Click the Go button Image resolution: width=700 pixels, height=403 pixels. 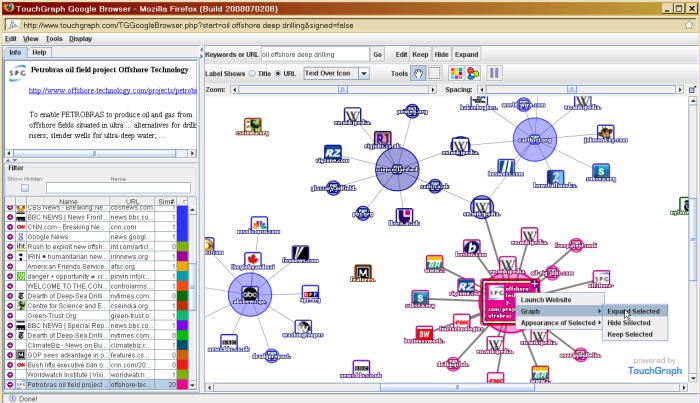[378, 54]
